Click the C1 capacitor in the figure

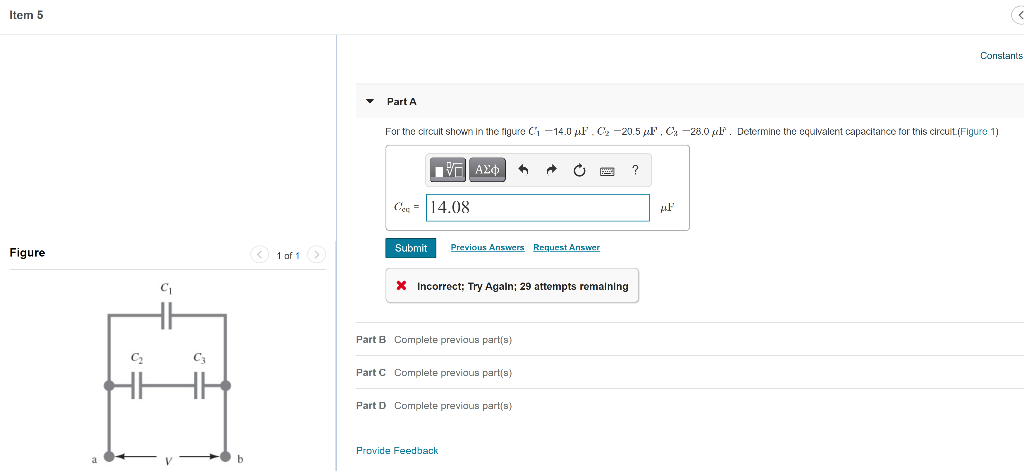(x=167, y=316)
